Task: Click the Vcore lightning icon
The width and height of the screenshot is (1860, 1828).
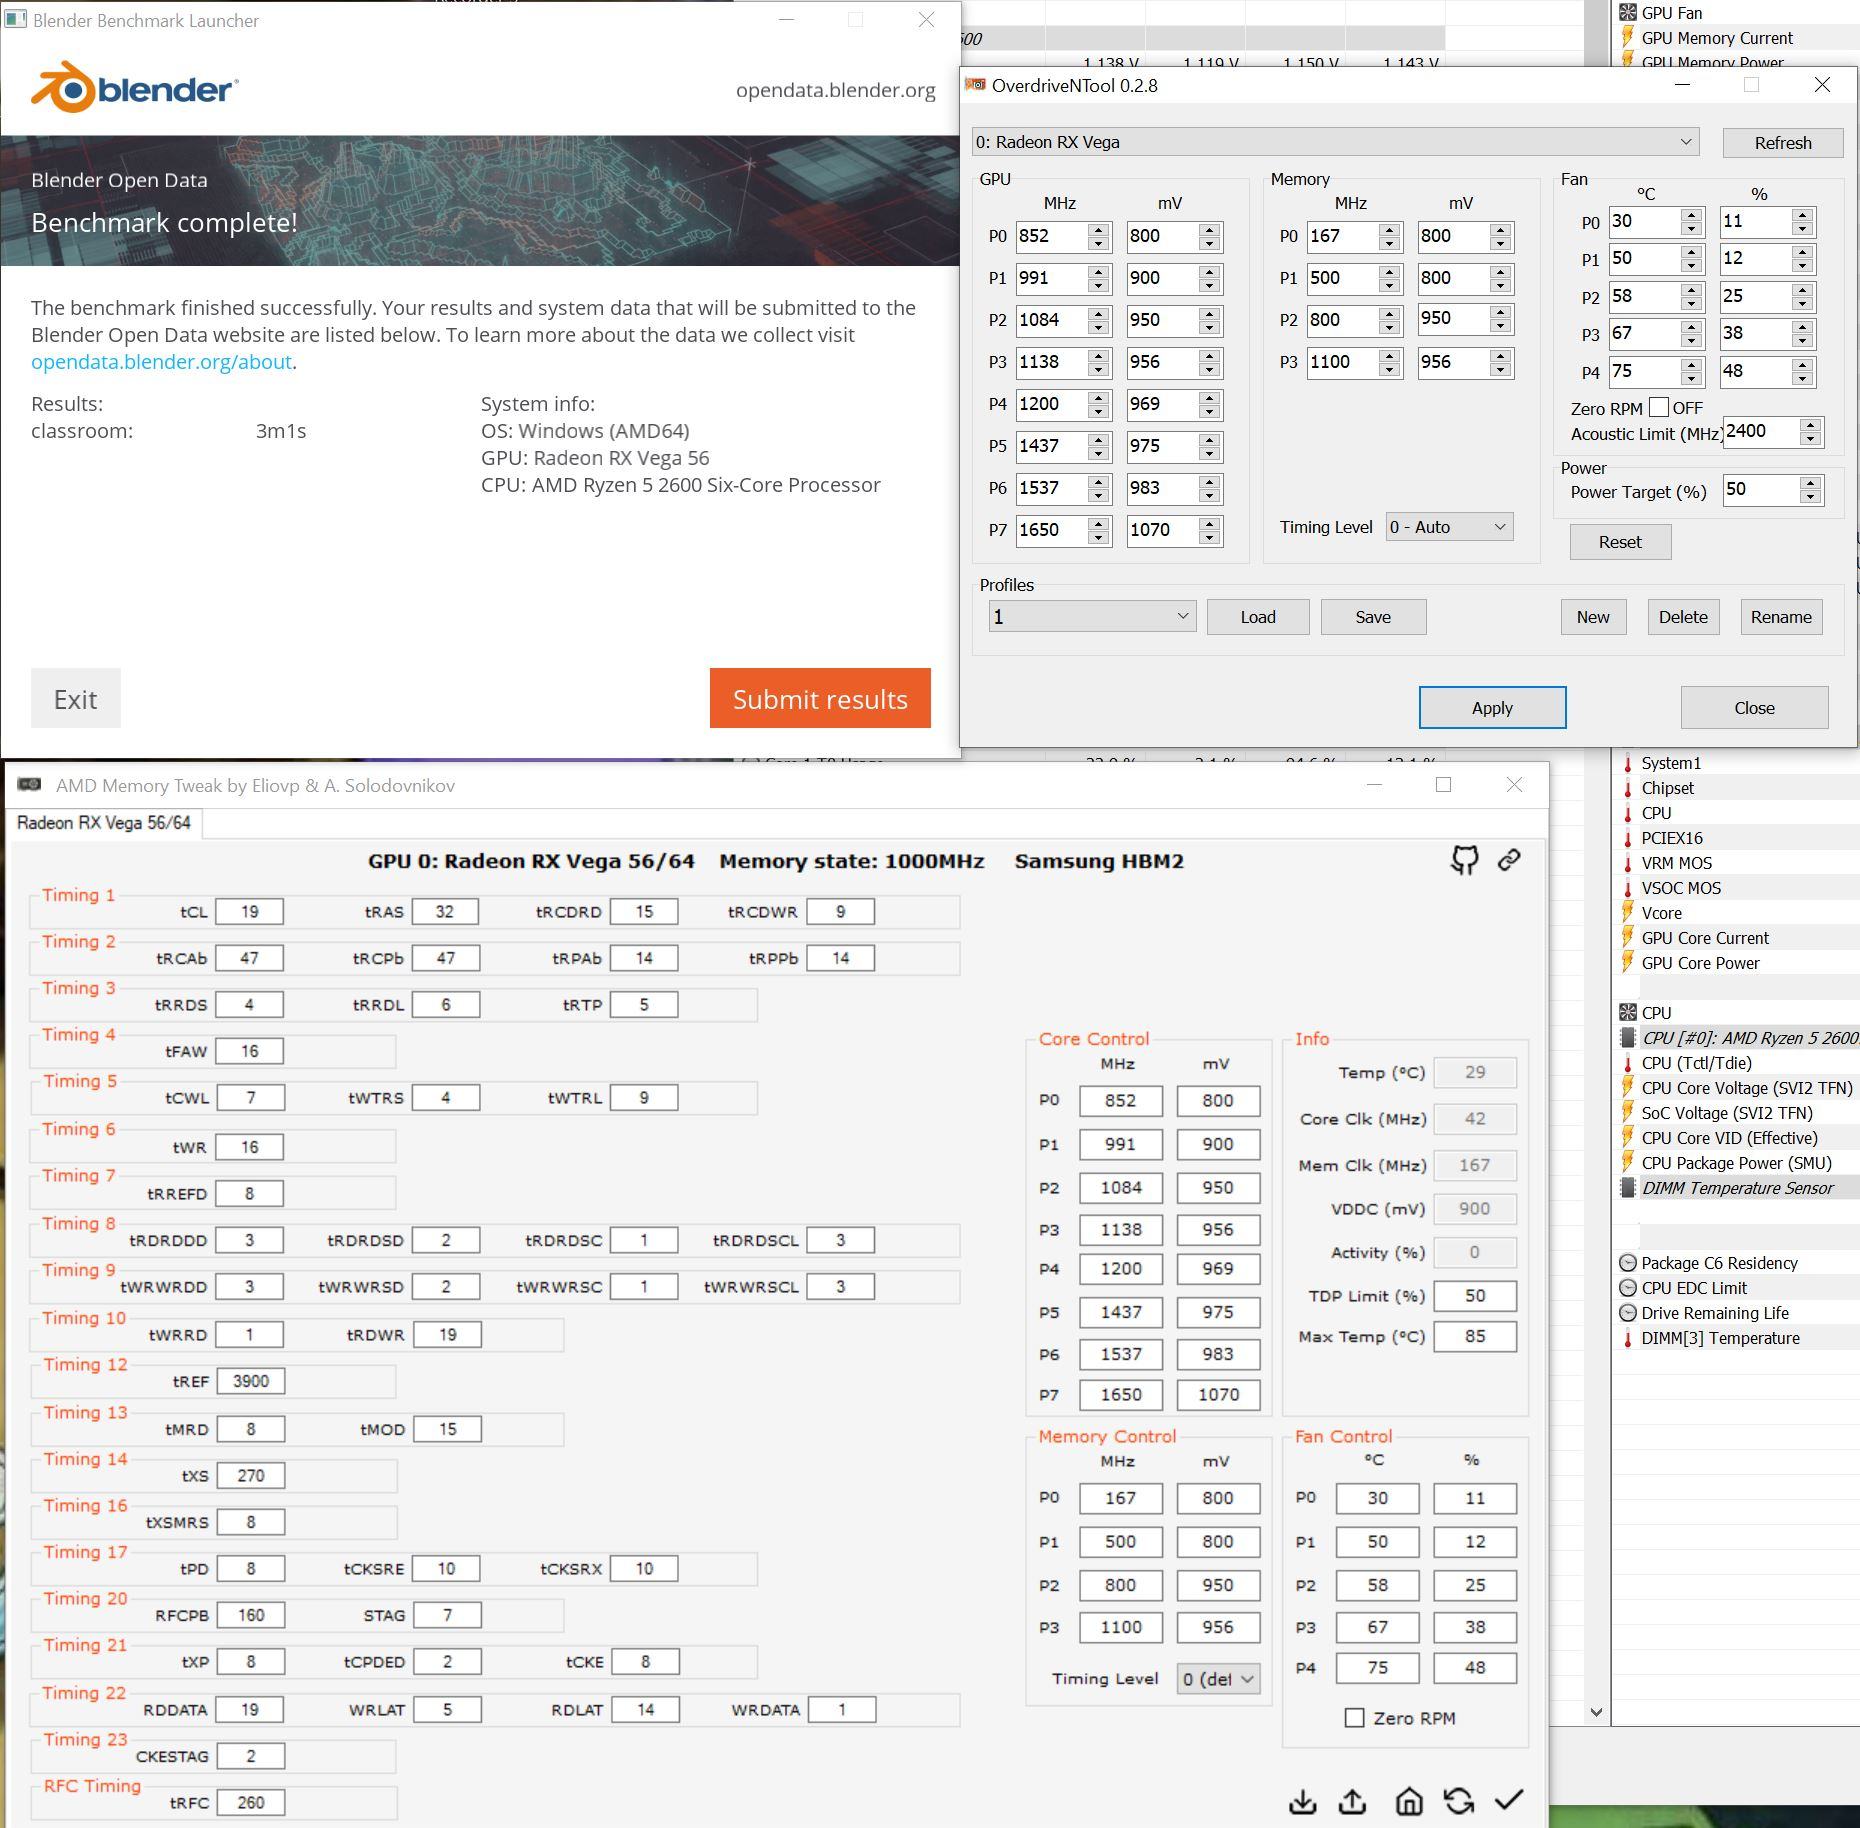Action: [1628, 913]
